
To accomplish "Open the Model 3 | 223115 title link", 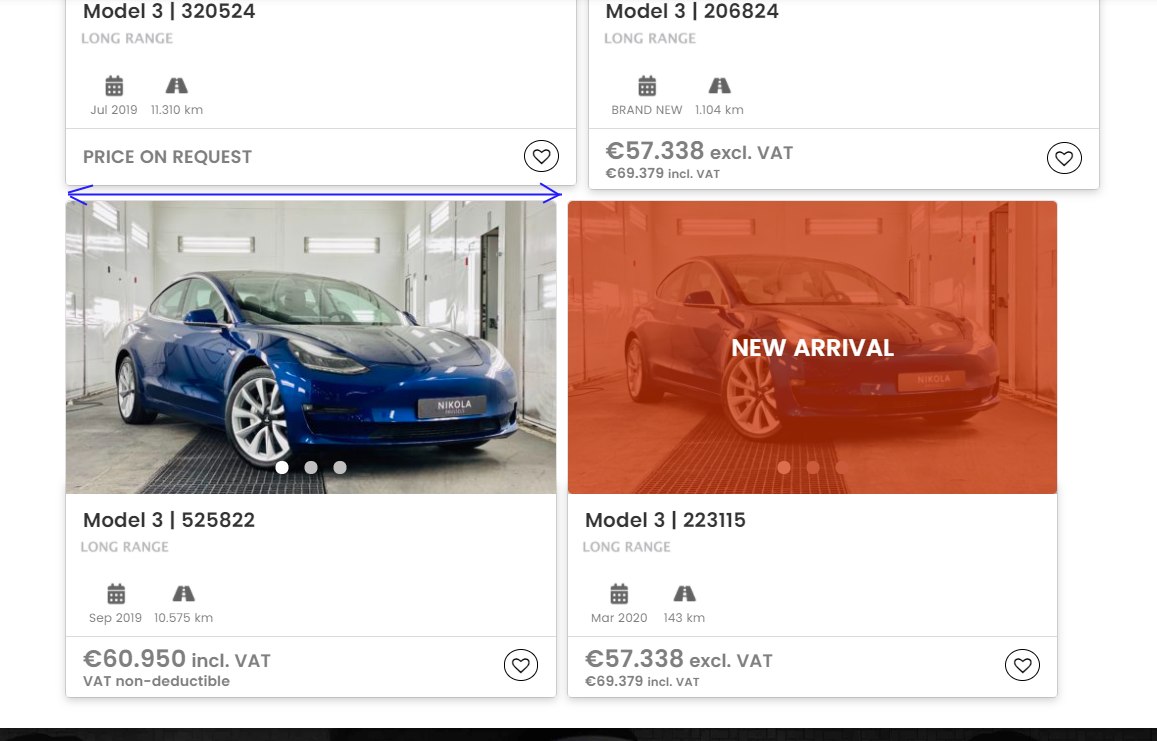I will click(x=665, y=520).
